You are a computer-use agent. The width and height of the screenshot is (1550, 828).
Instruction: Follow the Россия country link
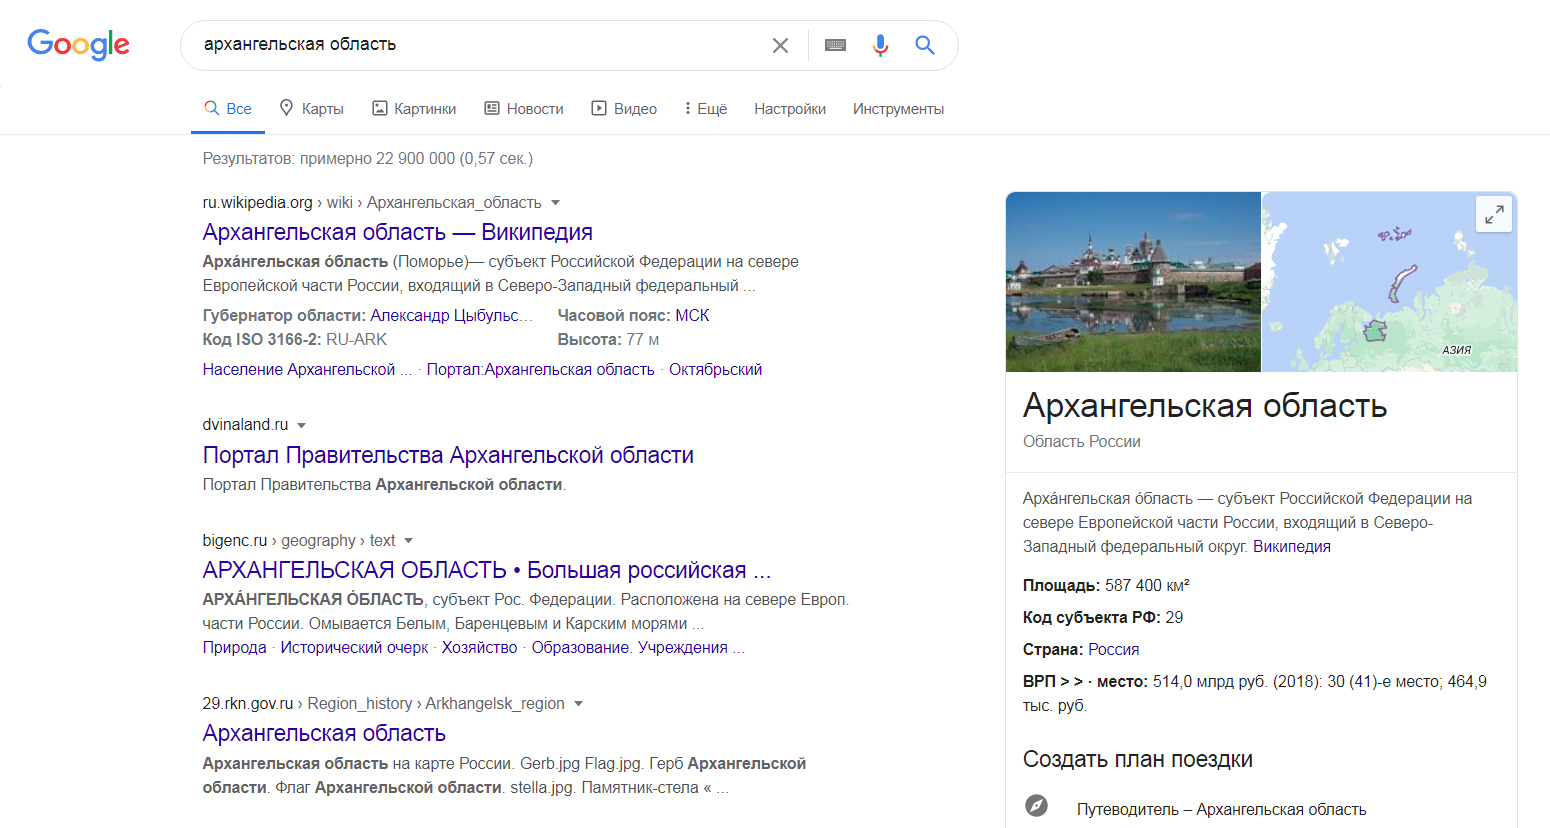click(1113, 649)
